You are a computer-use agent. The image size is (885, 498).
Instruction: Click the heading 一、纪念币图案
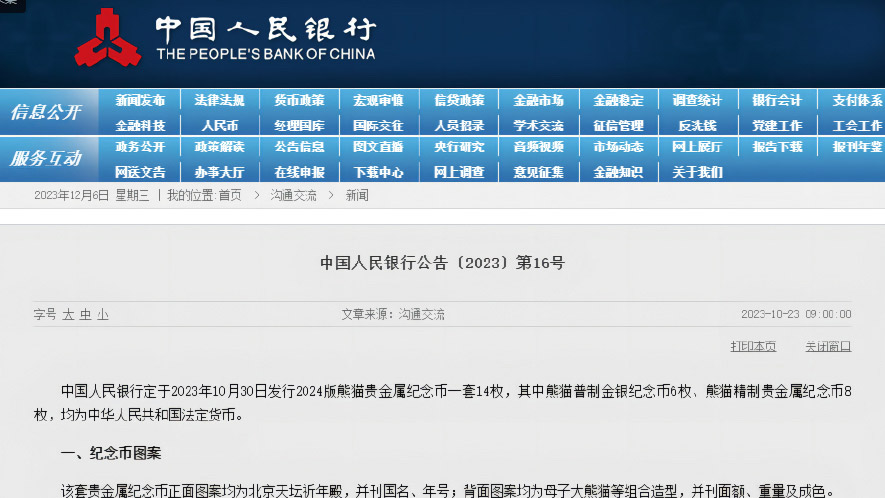point(111,453)
